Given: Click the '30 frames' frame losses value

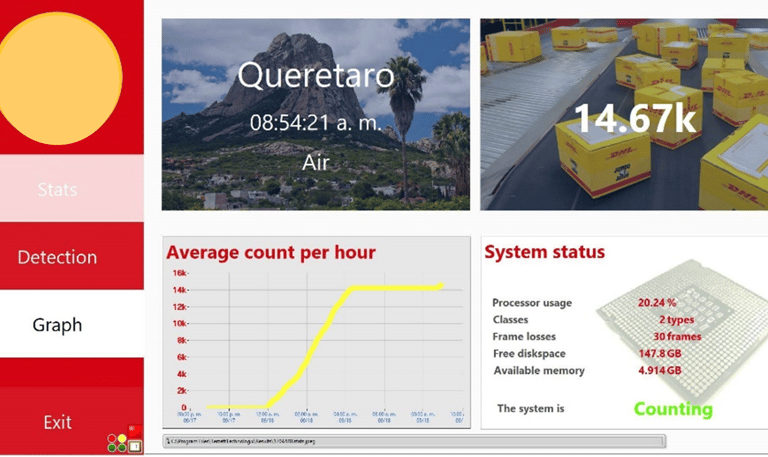Looking at the screenshot, I should (677, 337).
